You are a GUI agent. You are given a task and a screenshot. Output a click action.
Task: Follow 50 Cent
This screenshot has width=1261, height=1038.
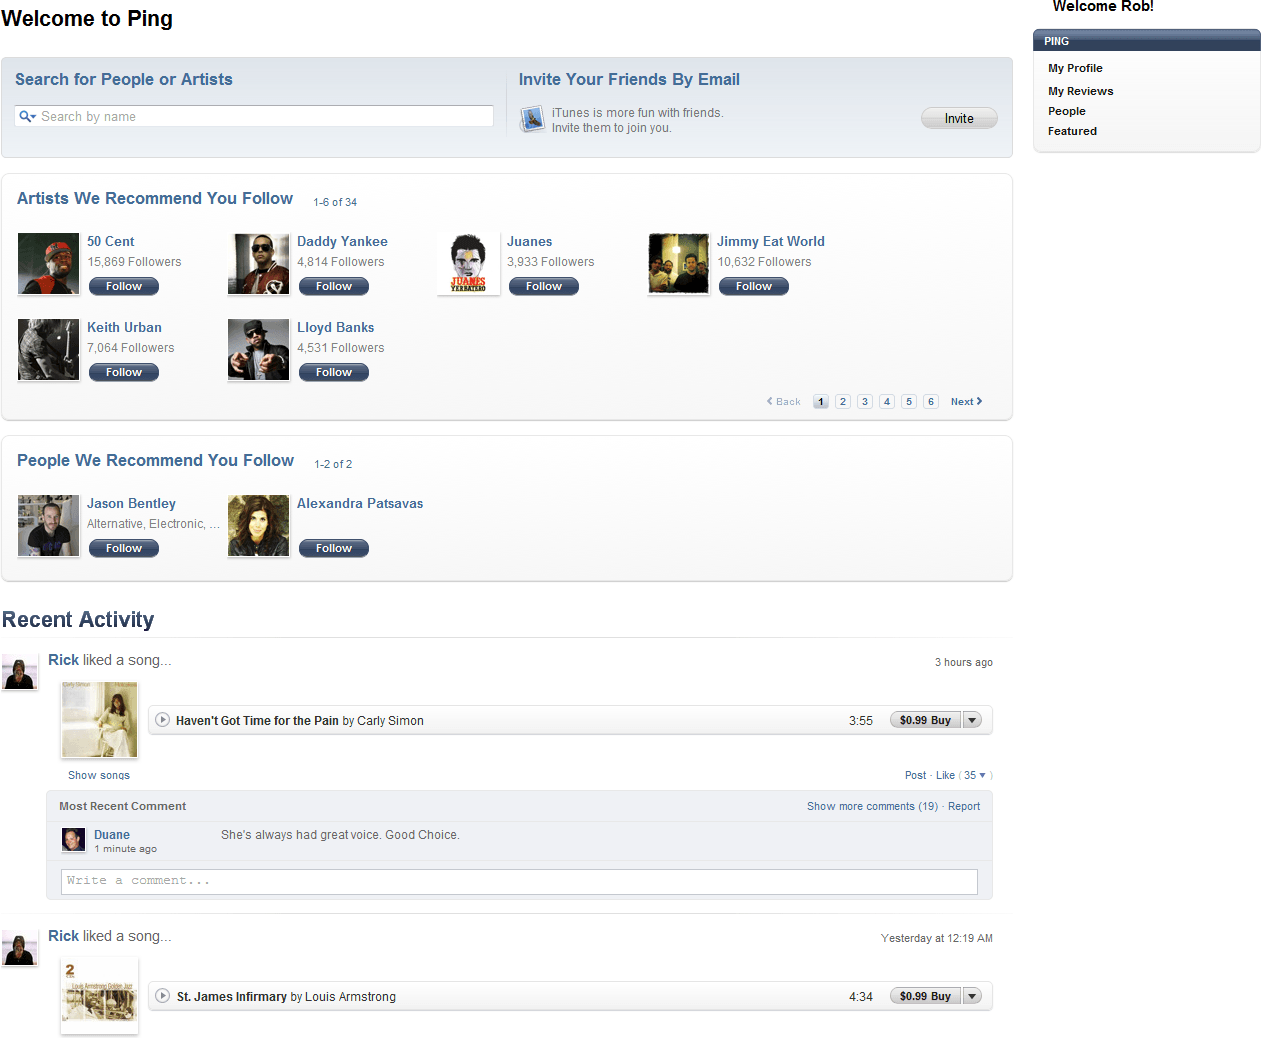tap(124, 286)
